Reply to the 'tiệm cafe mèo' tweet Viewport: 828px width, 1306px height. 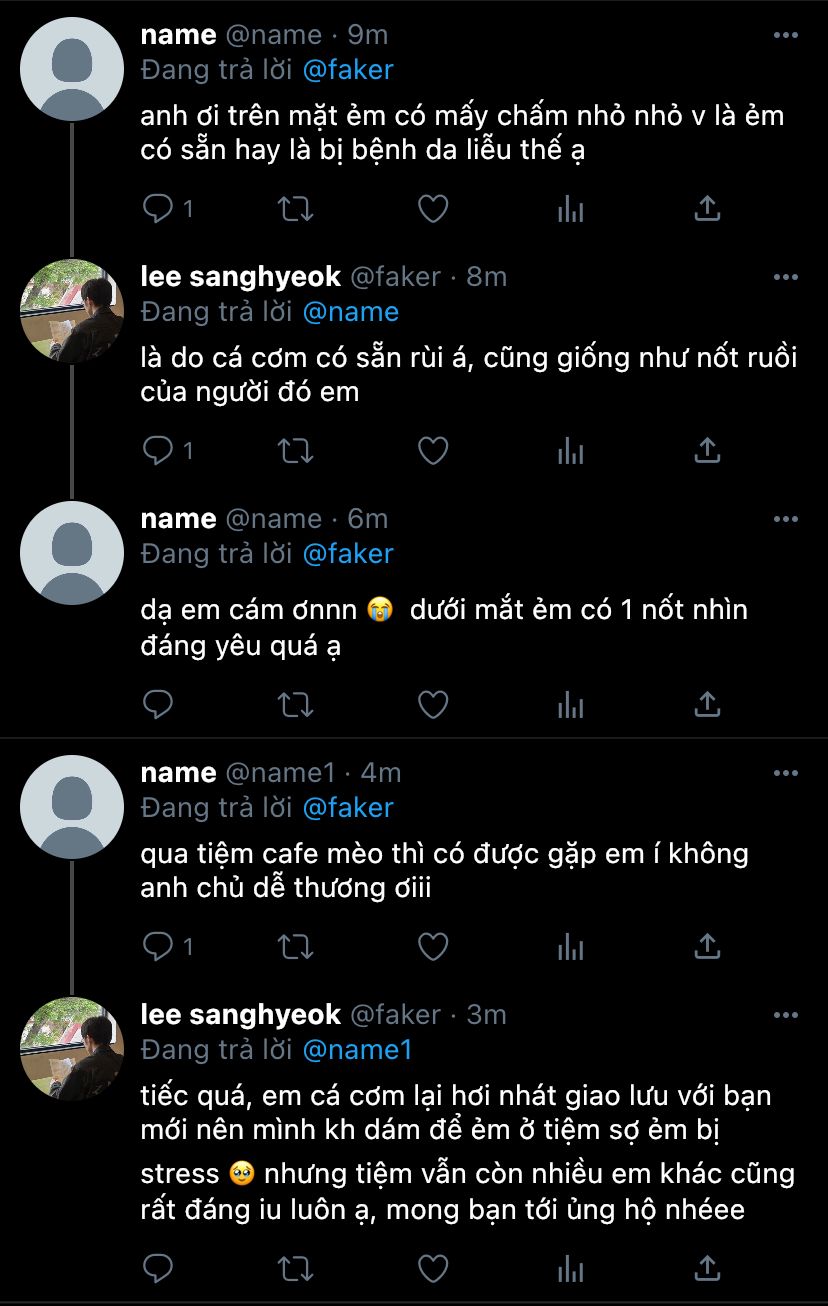[x=159, y=945]
